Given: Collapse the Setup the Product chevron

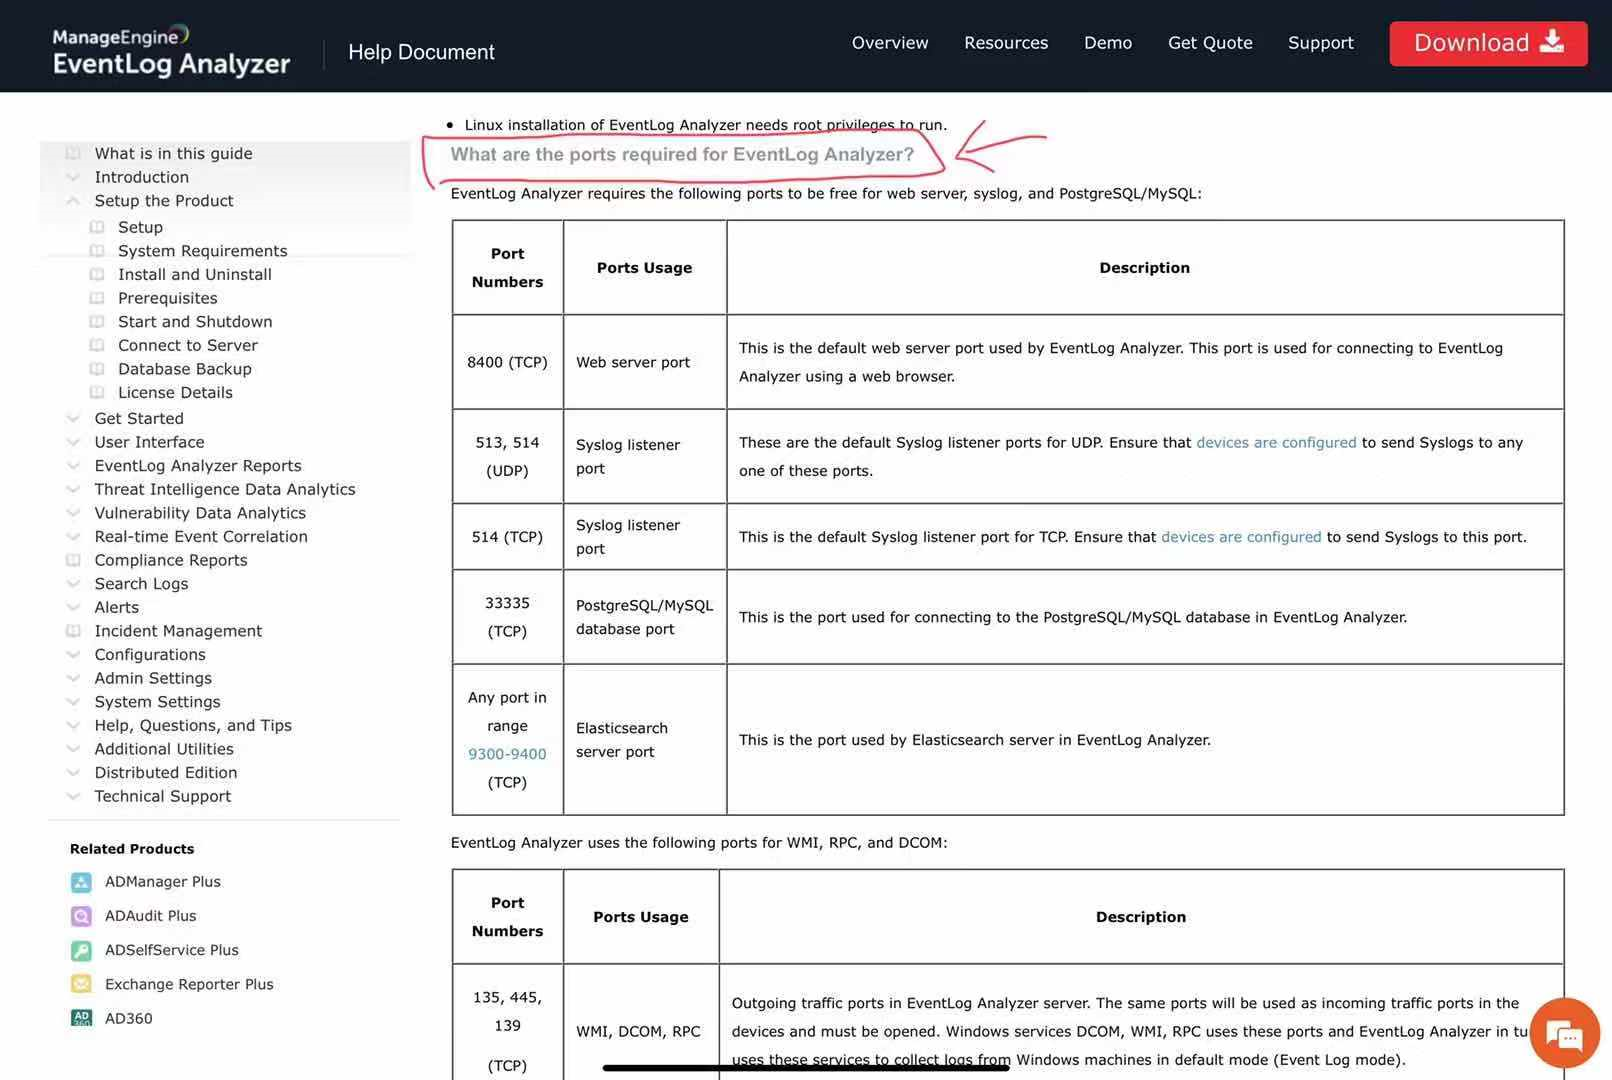Looking at the screenshot, I should tap(73, 200).
